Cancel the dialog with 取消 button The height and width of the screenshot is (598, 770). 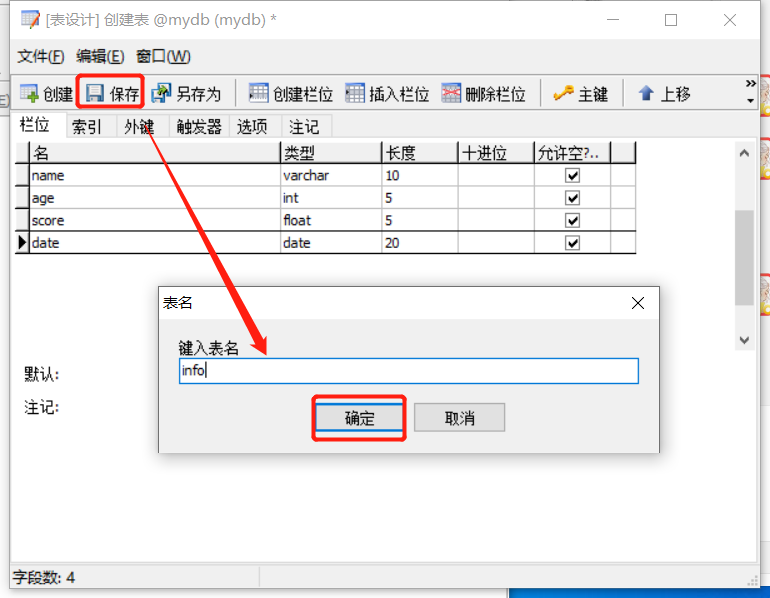coord(459,418)
